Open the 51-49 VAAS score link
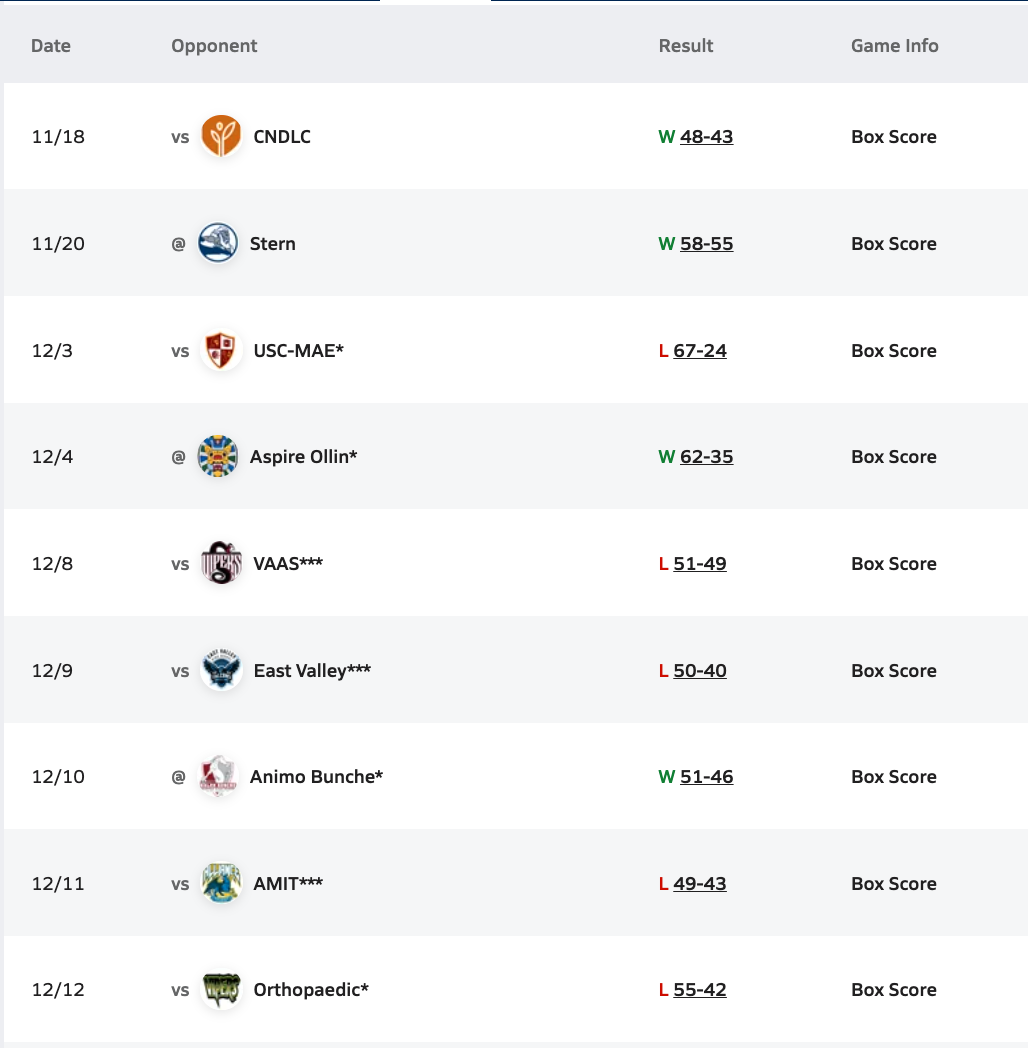This screenshot has height=1048, width=1028. (x=700, y=564)
